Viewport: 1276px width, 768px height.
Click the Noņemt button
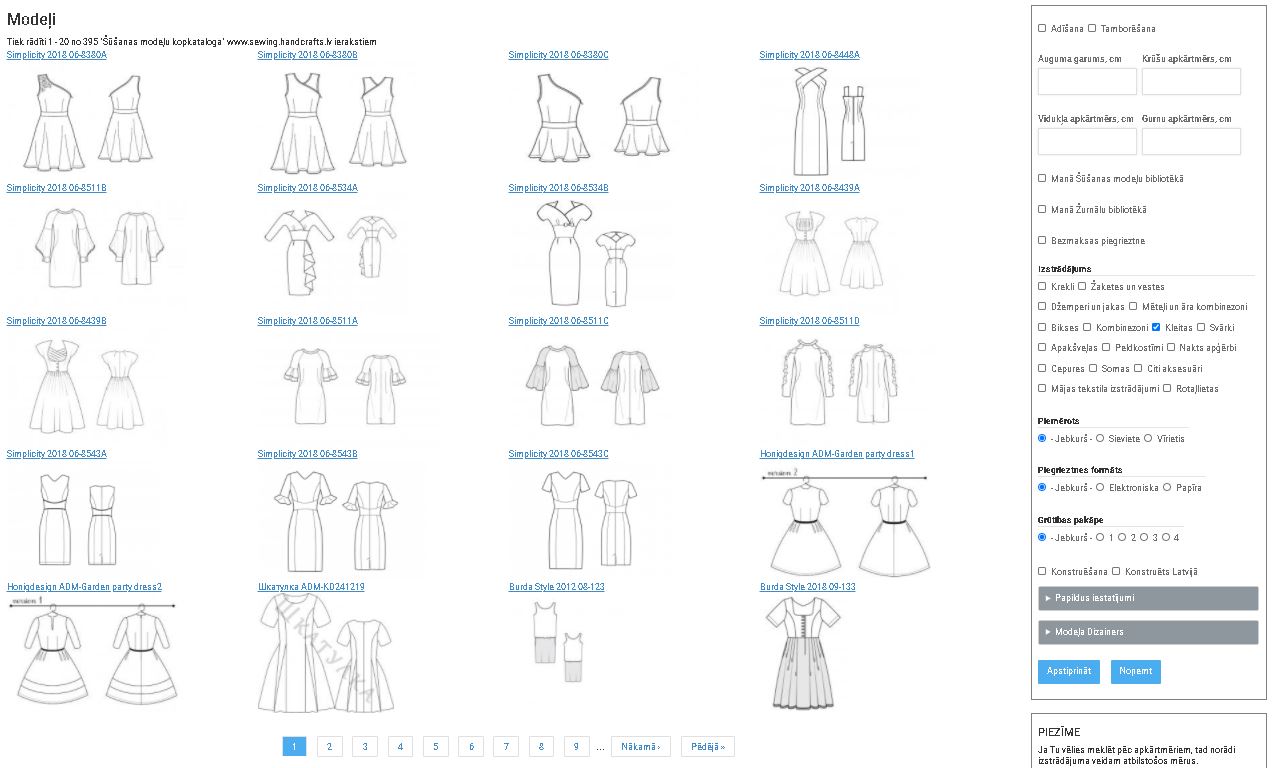point(1136,672)
